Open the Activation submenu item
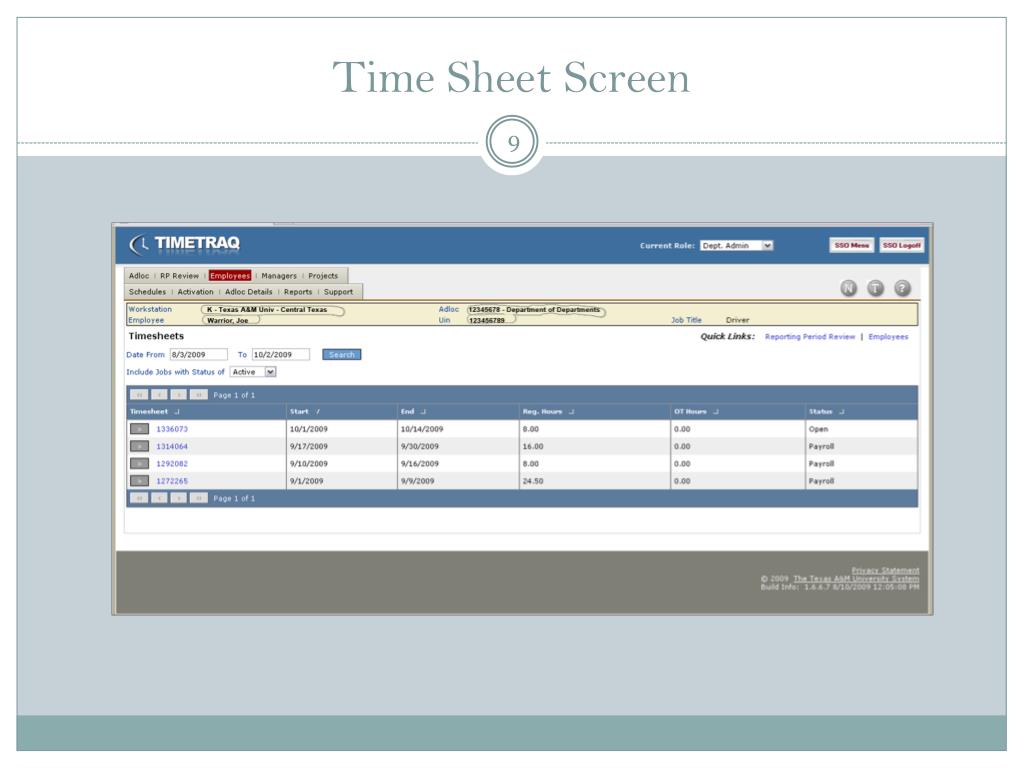This screenshot has height=768, width=1024. (x=195, y=292)
